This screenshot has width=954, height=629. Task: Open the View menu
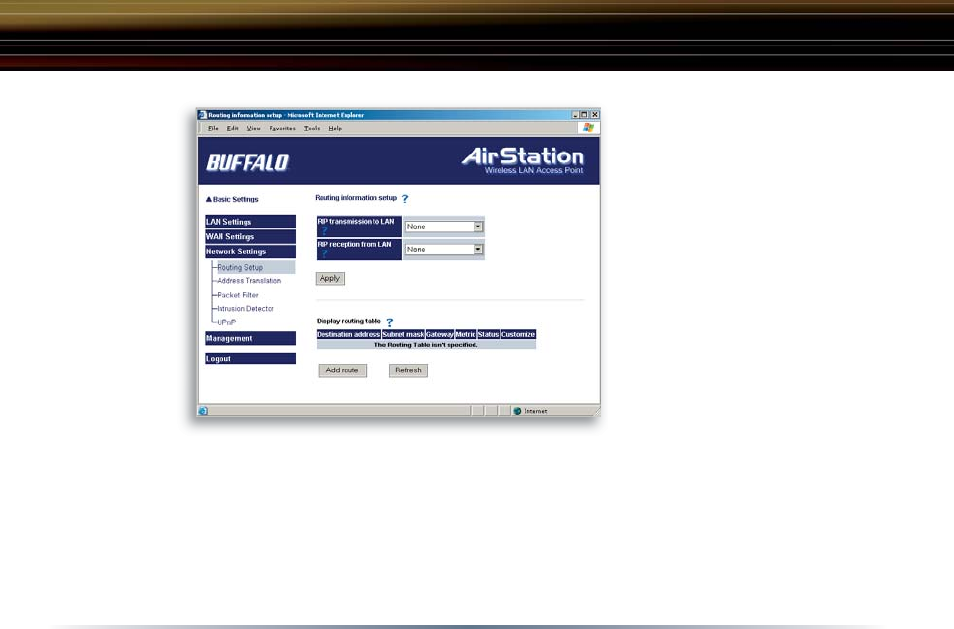click(x=253, y=128)
